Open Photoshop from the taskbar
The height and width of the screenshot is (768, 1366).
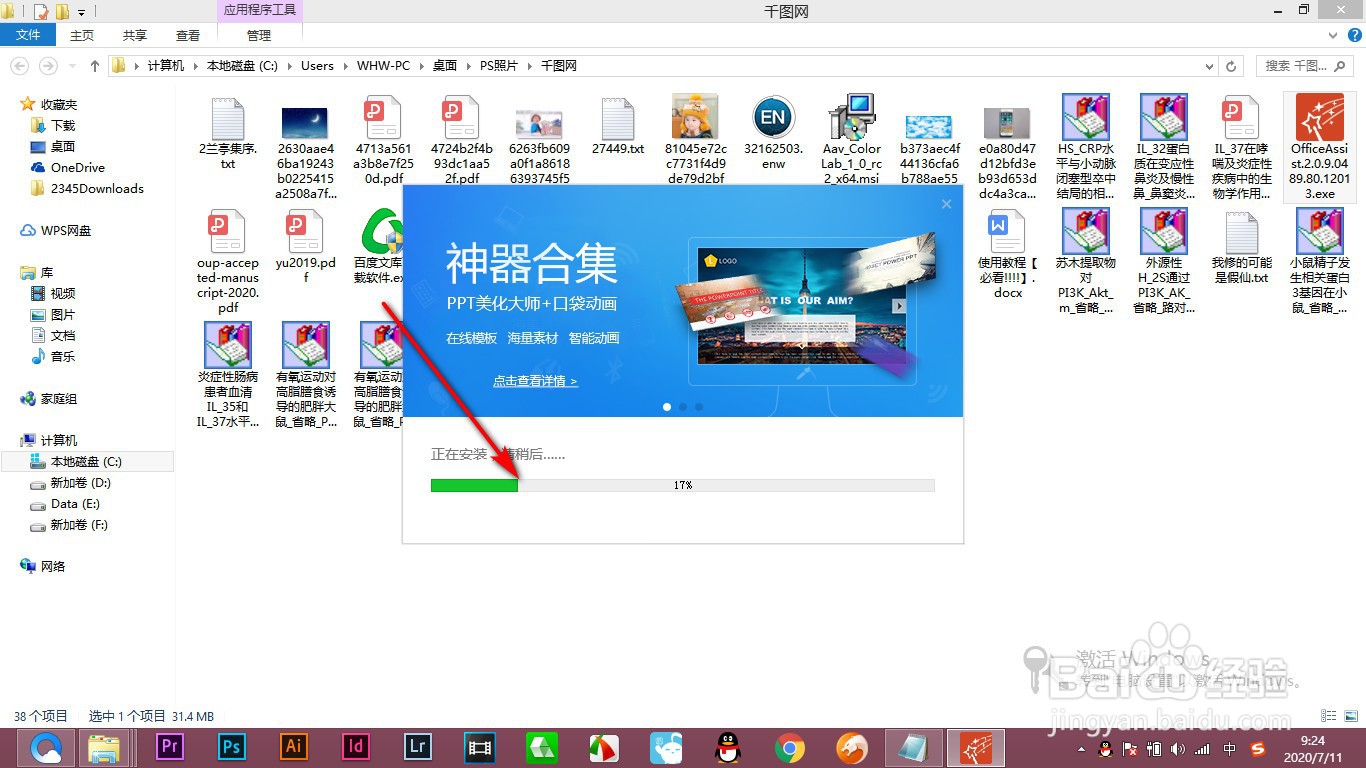[x=232, y=747]
